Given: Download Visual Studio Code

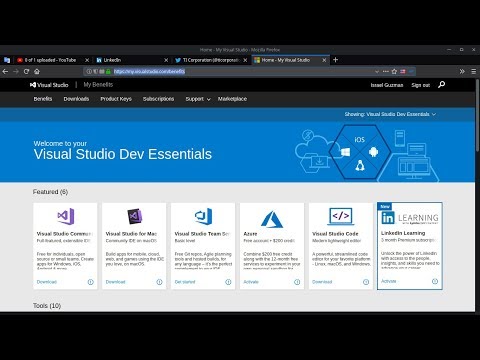Looking at the screenshot, I should [x=322, y=282].
